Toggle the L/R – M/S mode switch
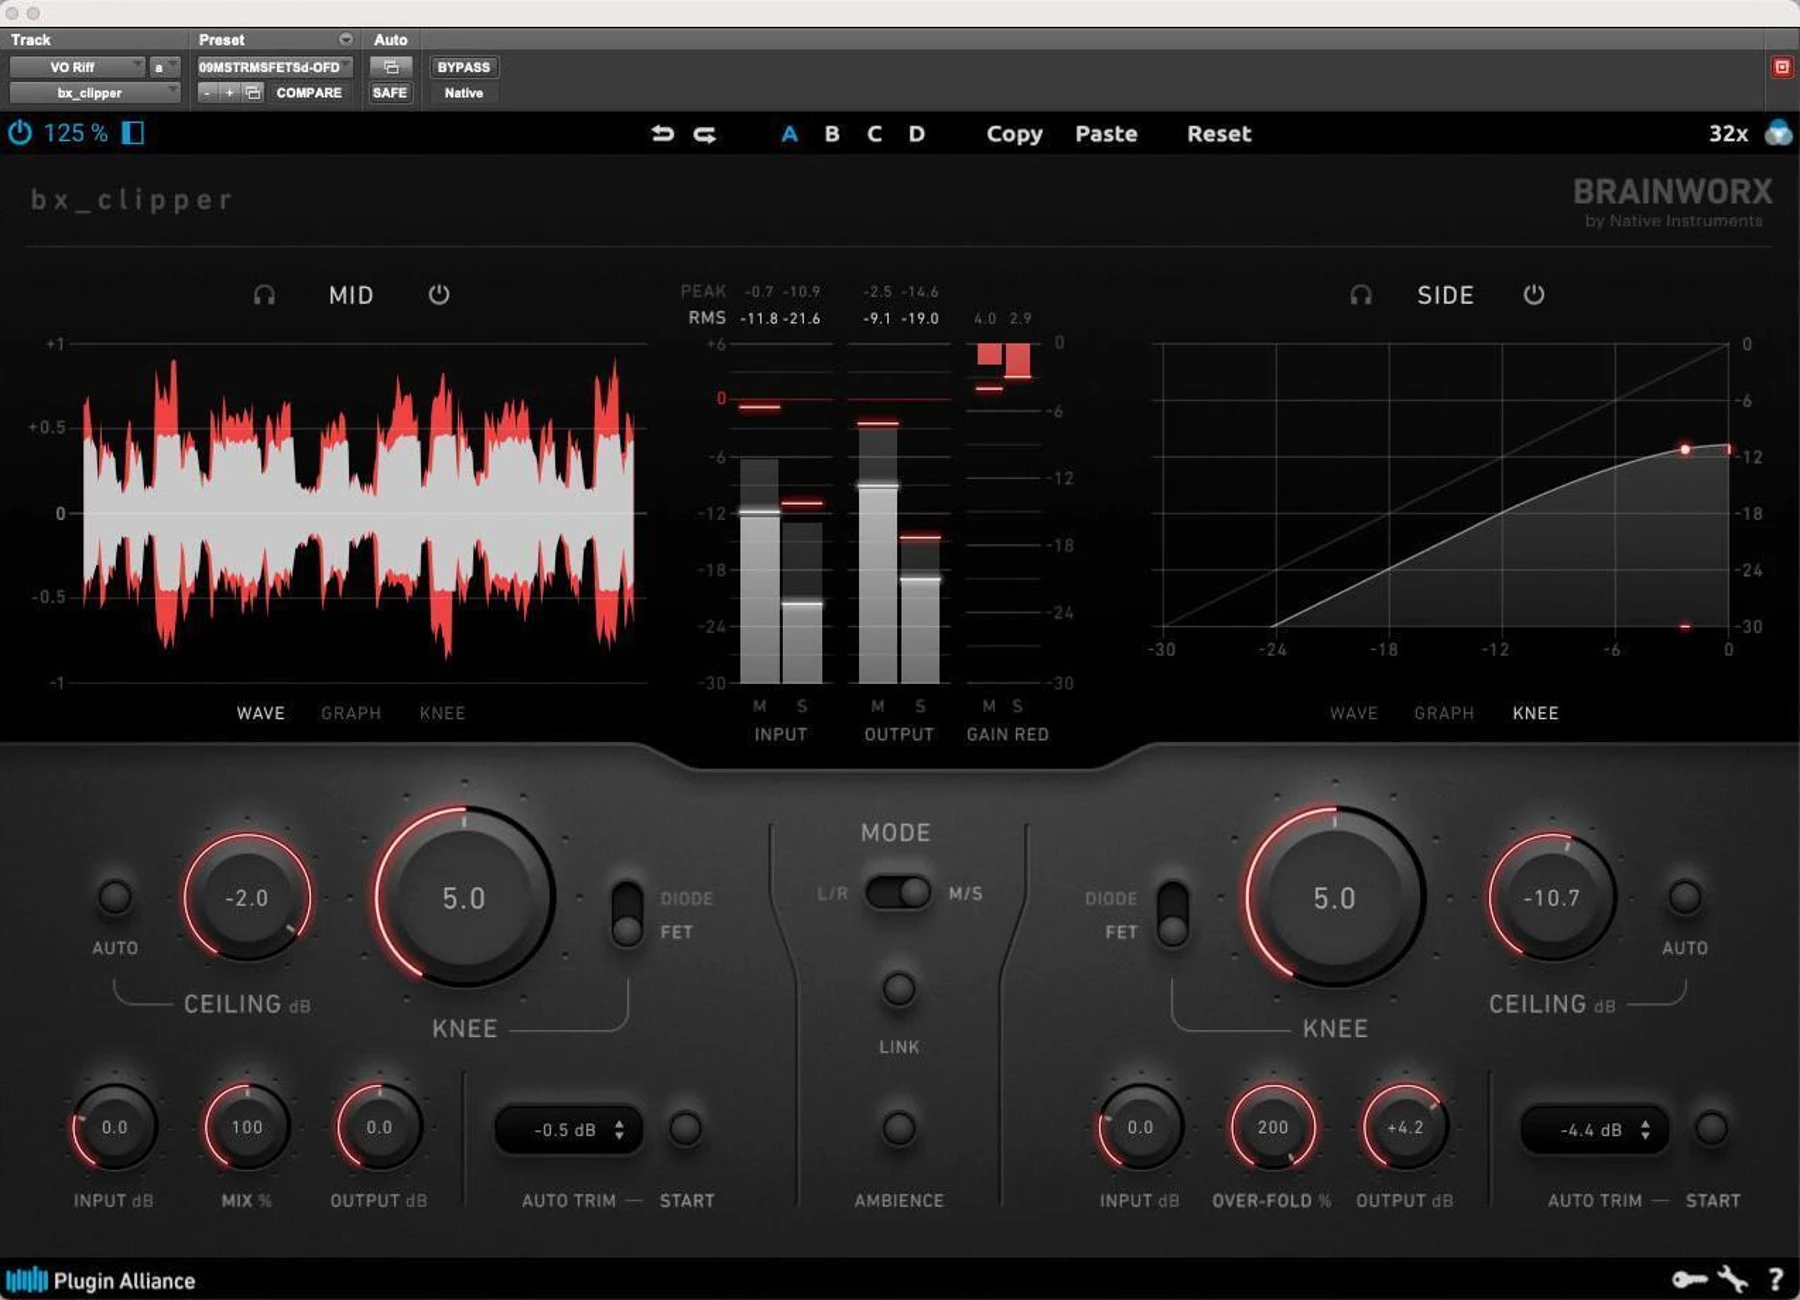Image resolution: width=1800 pixels, height=1300 pixels. (898, 892)
